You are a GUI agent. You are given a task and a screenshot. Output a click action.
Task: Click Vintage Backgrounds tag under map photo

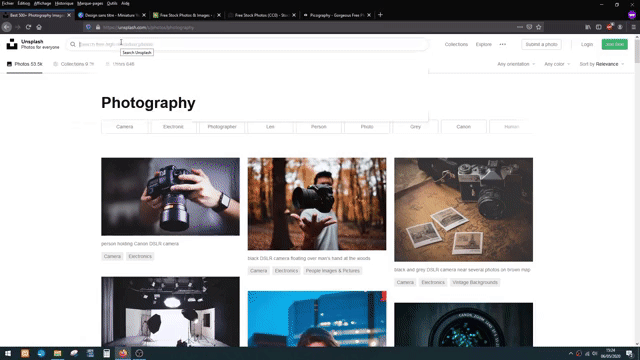[475, 282]
